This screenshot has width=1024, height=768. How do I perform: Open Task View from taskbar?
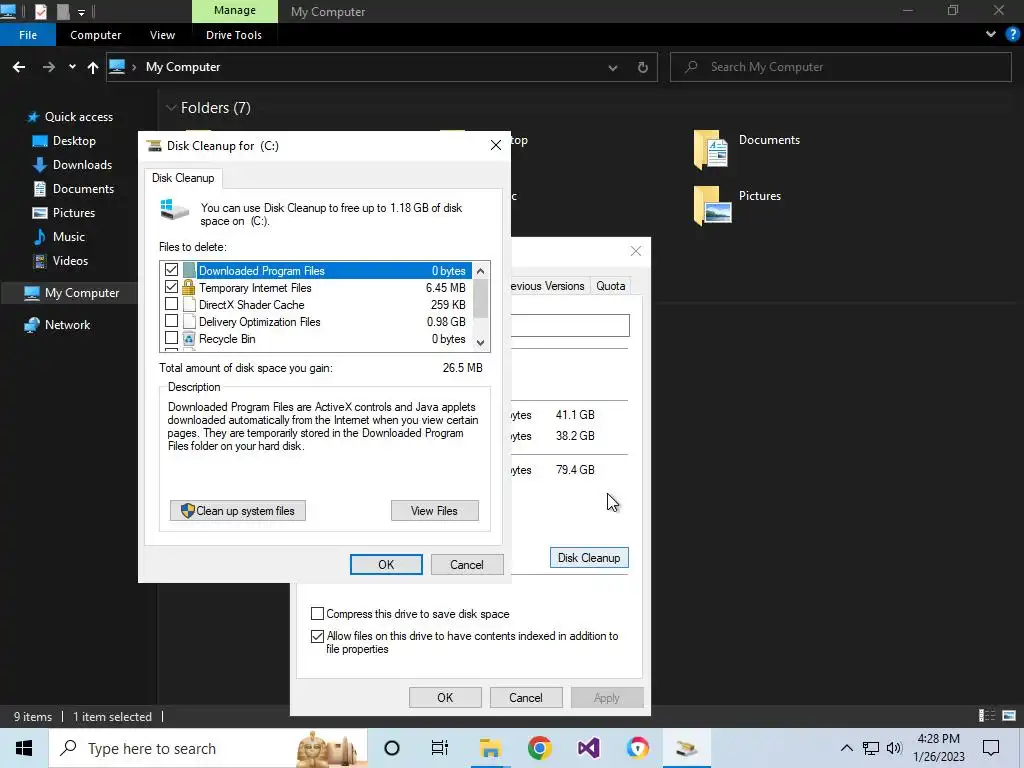pos(440,748)
